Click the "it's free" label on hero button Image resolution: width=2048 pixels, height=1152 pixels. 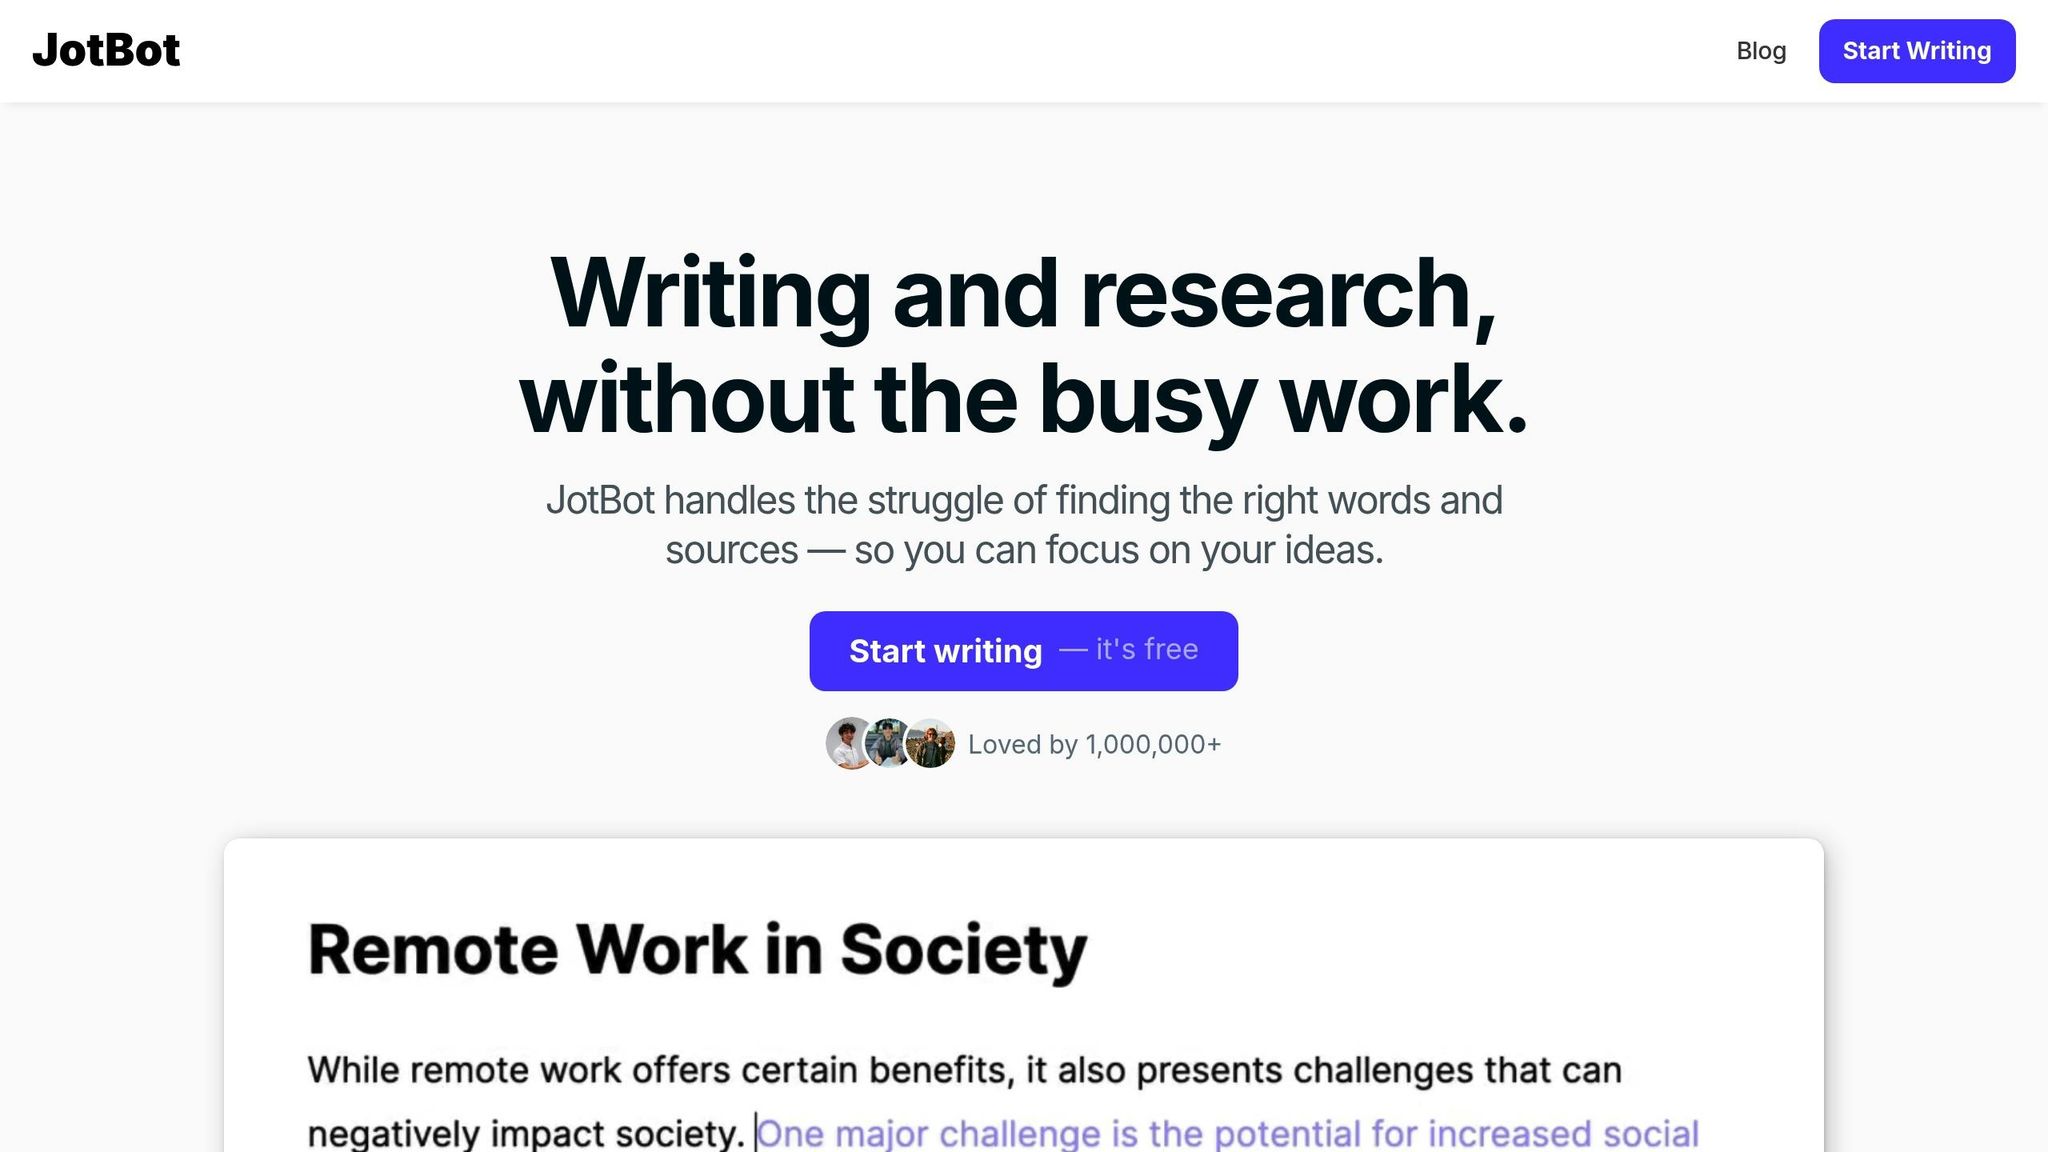(1146, 650)
